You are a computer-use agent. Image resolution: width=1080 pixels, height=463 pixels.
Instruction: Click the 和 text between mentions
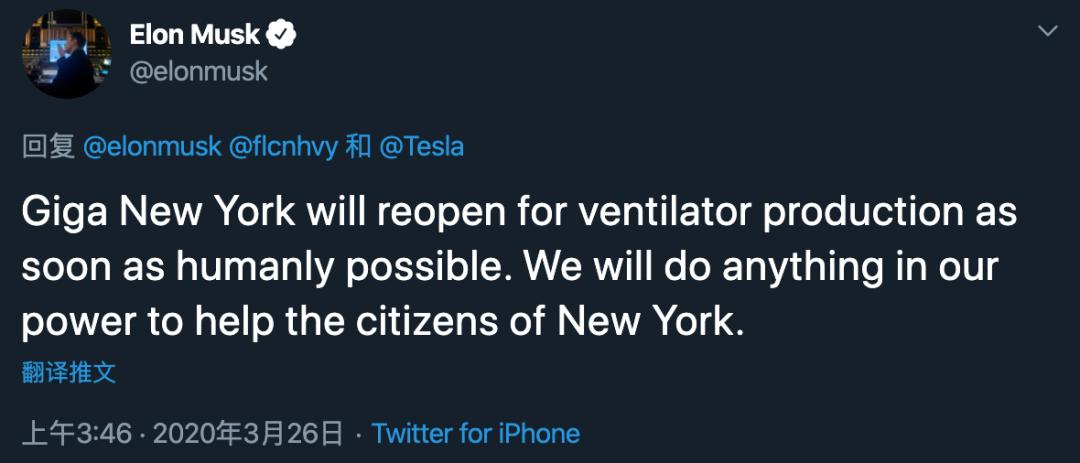[358, 147]
